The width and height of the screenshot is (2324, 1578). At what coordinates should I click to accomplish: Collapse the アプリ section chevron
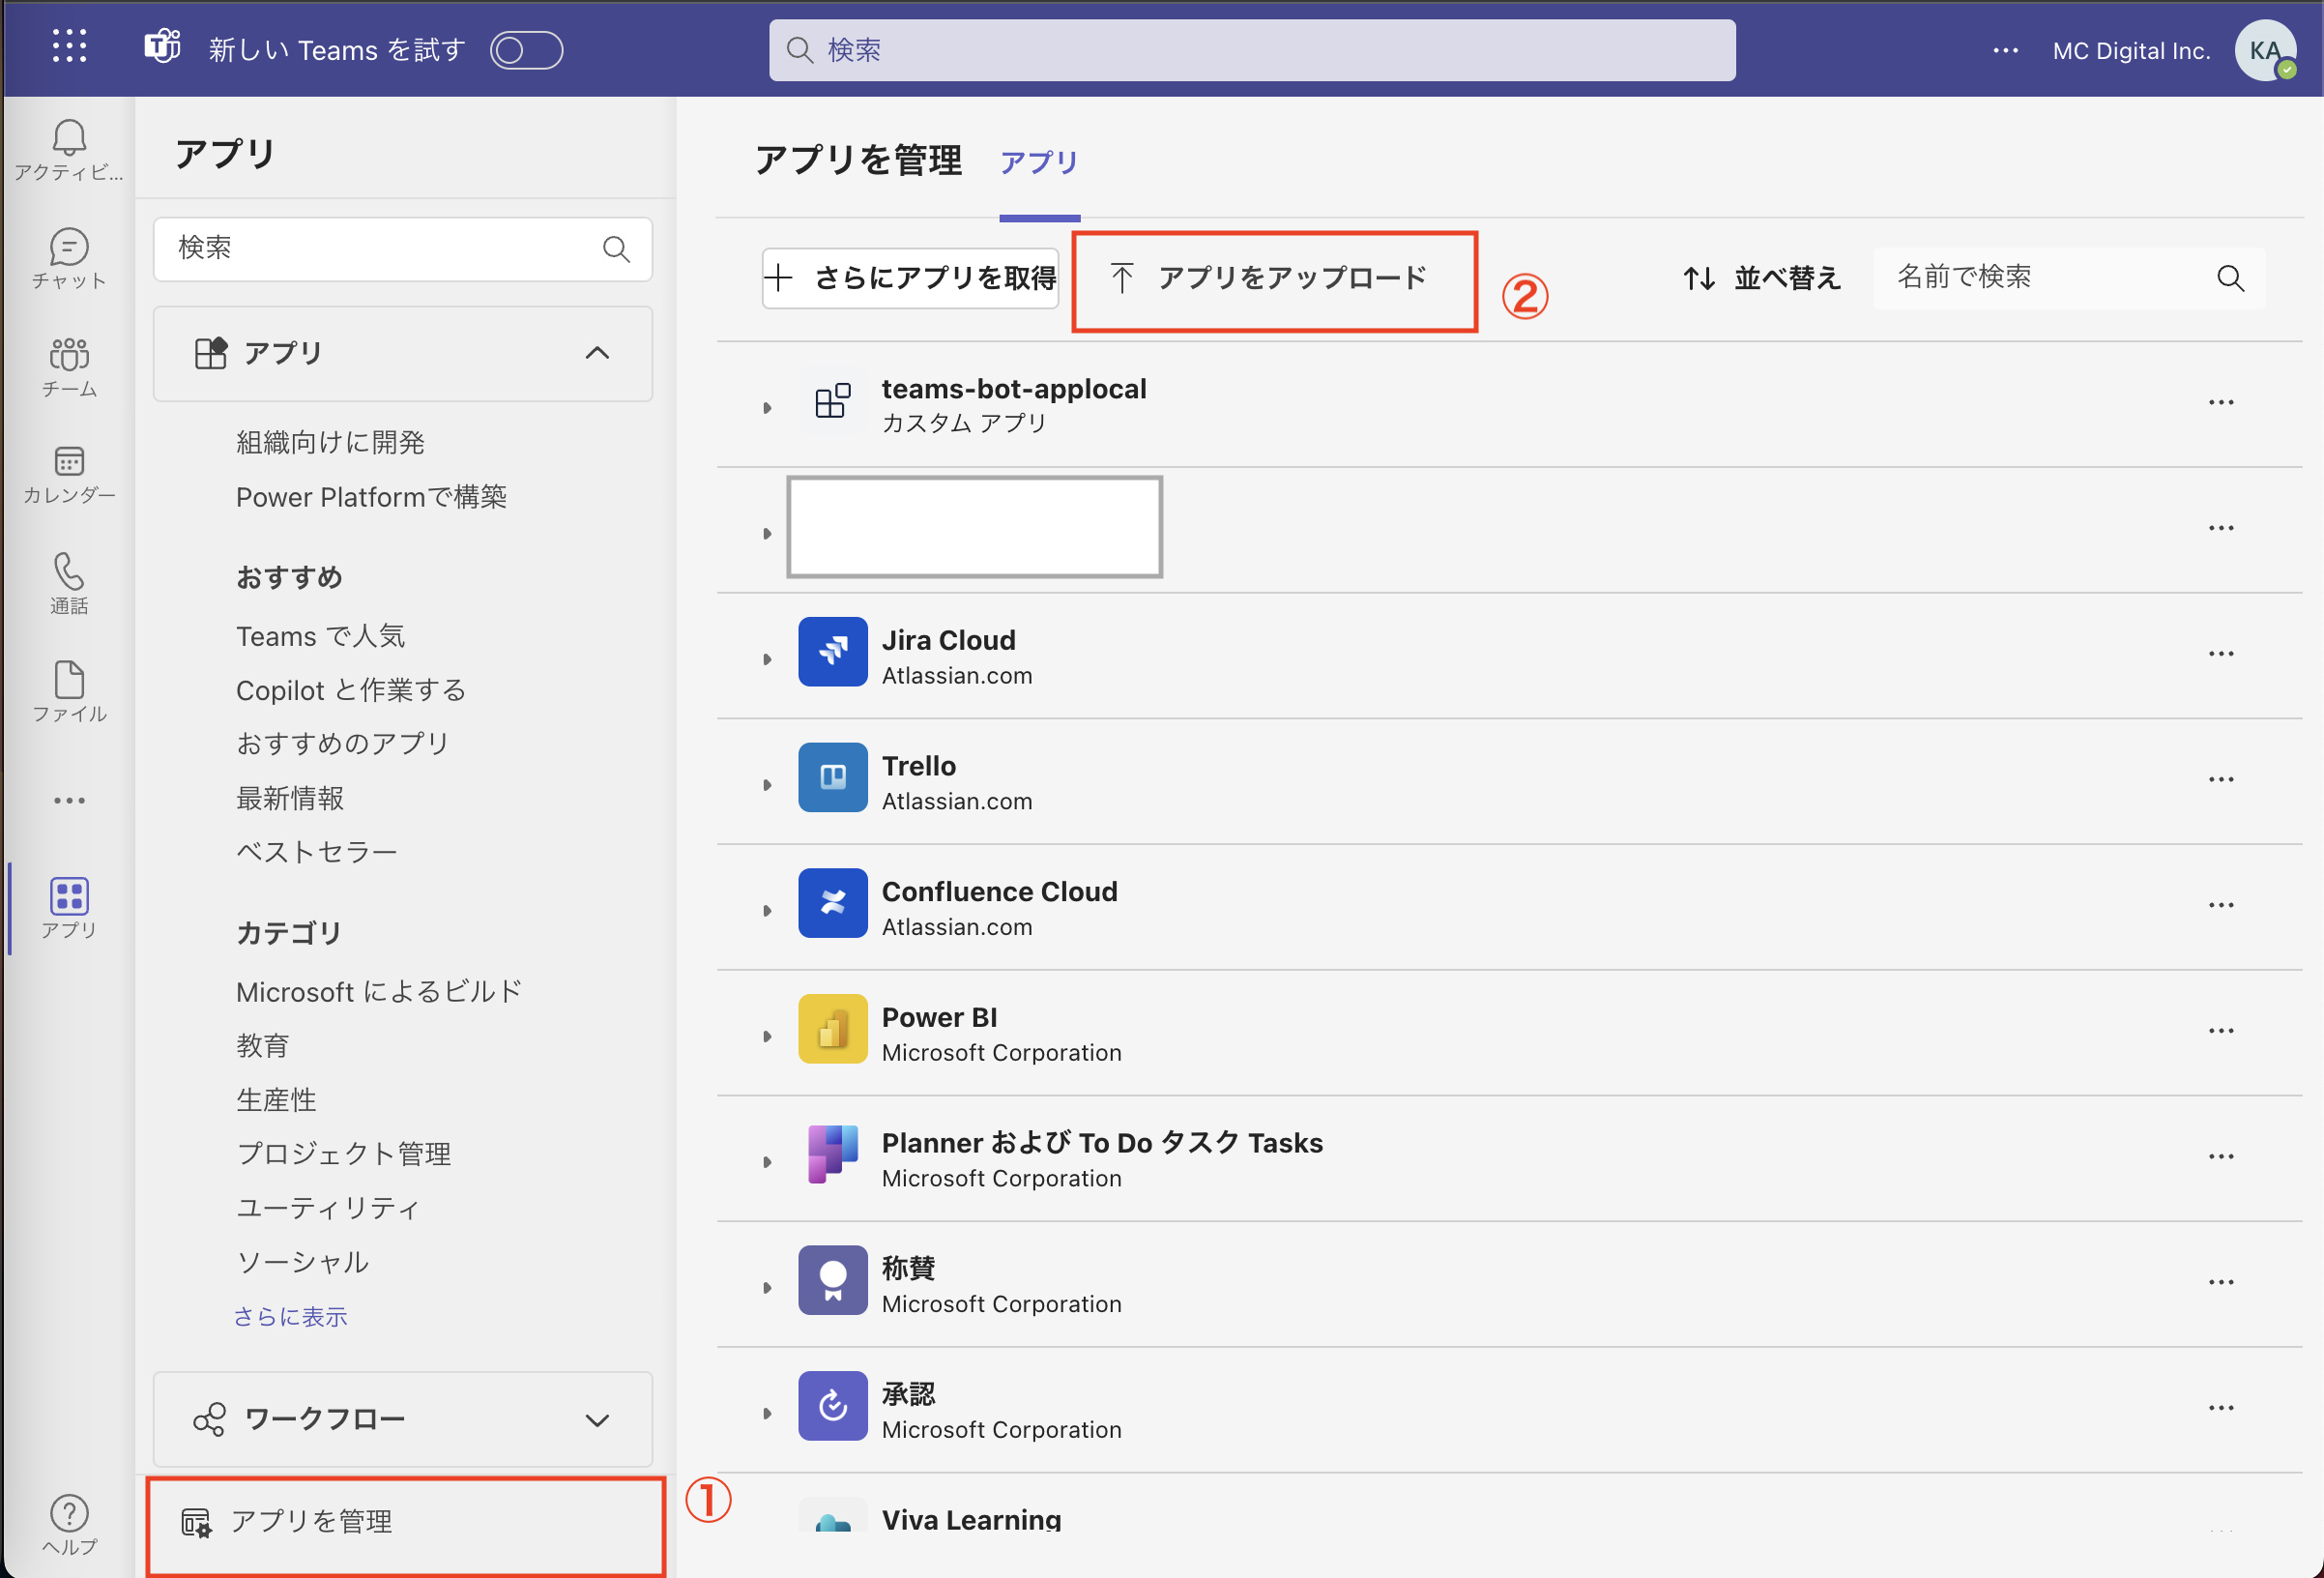[597, 353]
